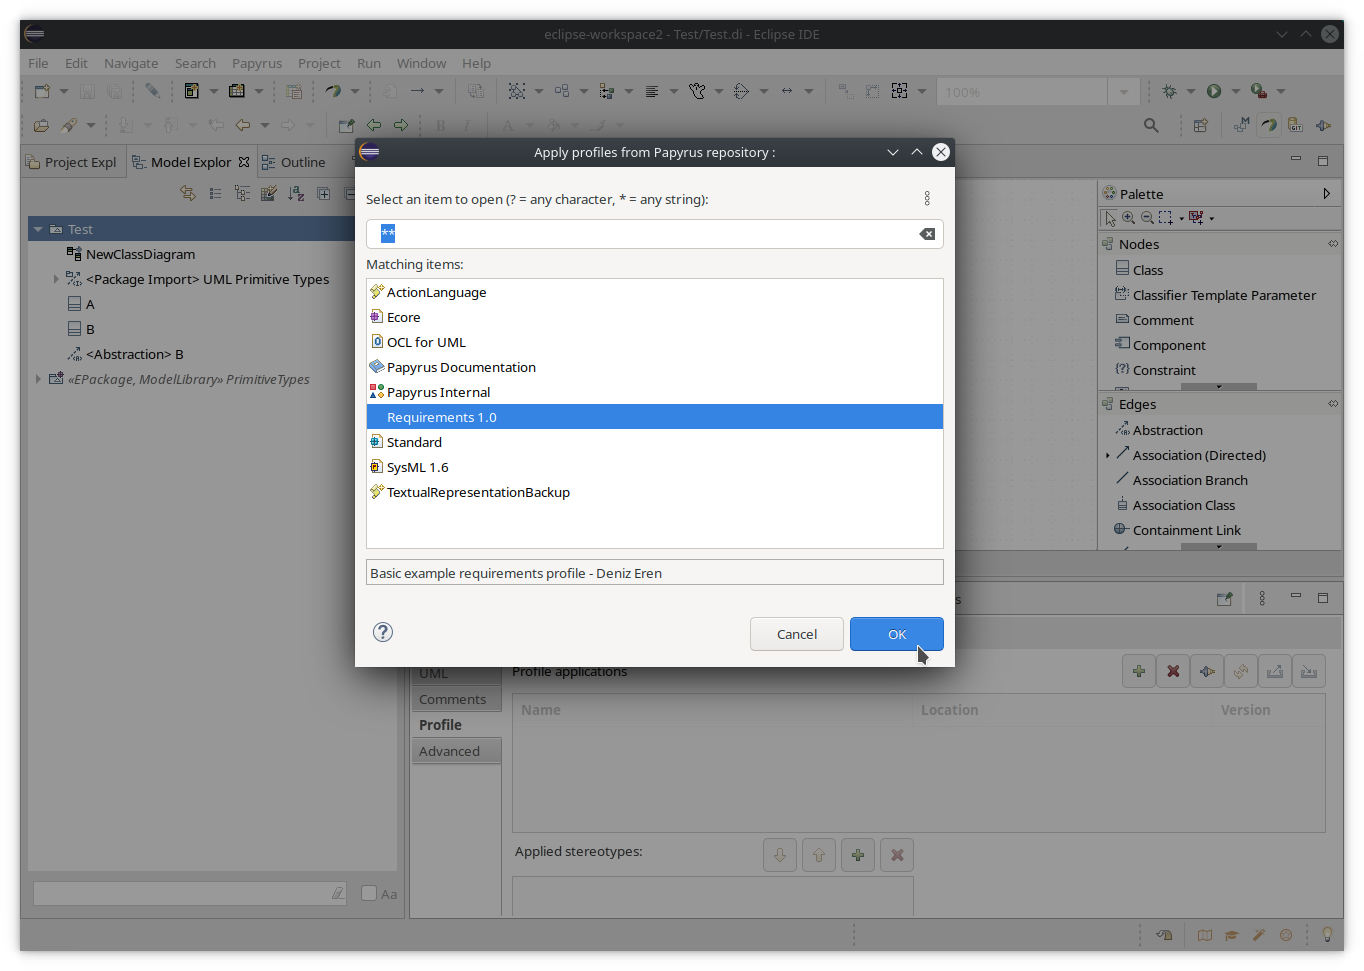The height and width of the screenshot is (971, 1364).
Task: Expand Association (Directed) palette options
Action: point(1107,455)
